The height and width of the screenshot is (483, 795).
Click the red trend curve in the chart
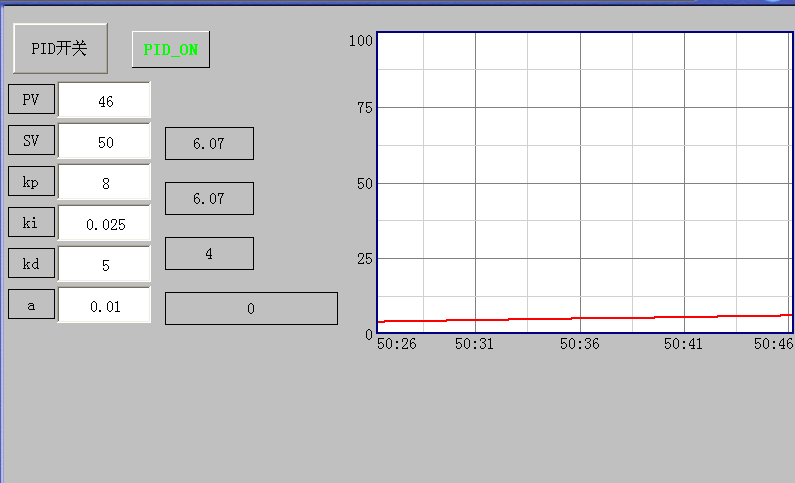tap(580, 318)
